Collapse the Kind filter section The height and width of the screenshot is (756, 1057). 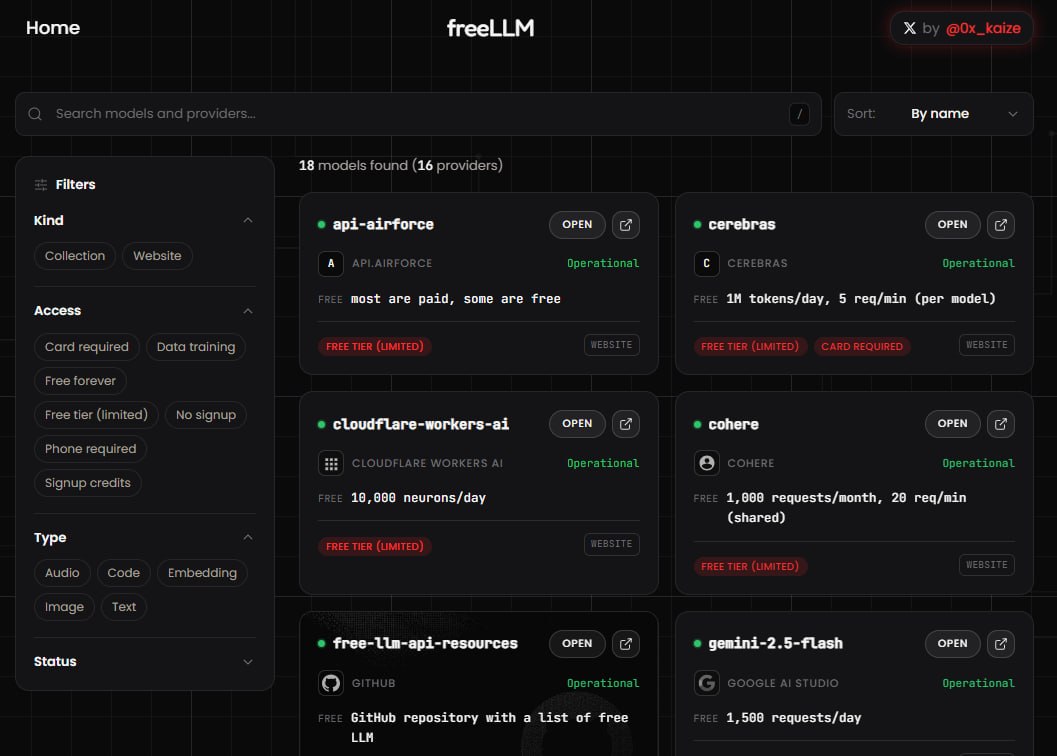[248, 221]
